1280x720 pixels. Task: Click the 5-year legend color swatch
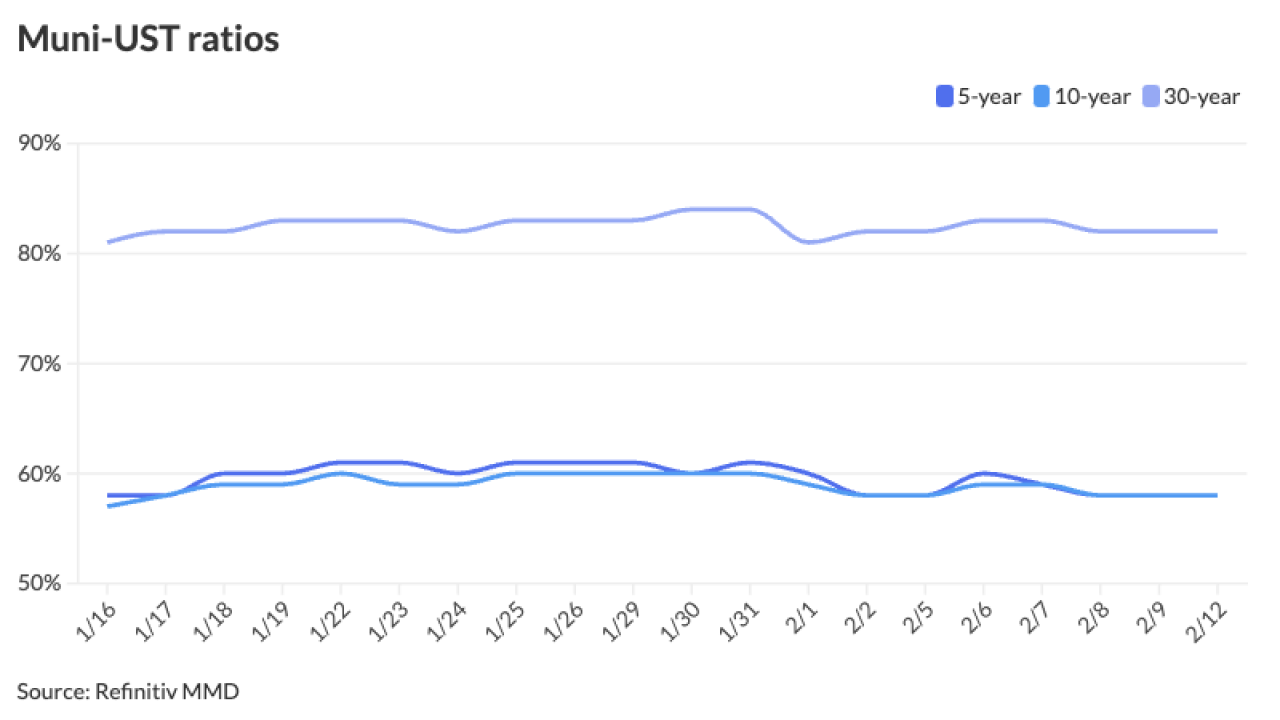tap(944, 97)
